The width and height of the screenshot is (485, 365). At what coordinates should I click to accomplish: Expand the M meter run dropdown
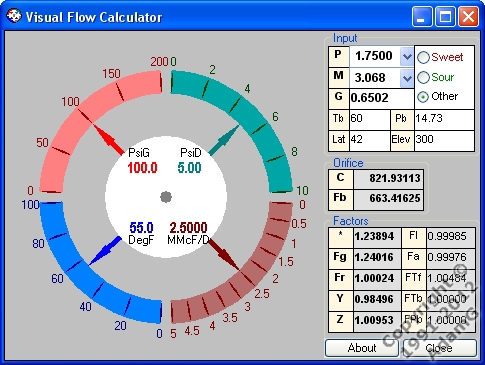coord(407,79)
